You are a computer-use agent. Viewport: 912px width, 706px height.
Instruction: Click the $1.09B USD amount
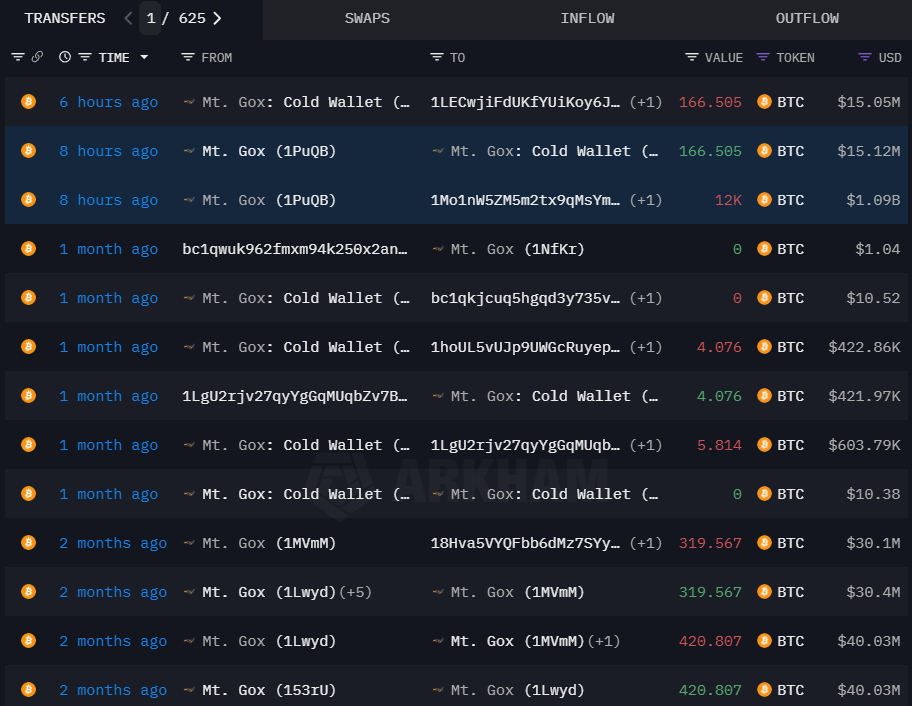coord(873,199)
